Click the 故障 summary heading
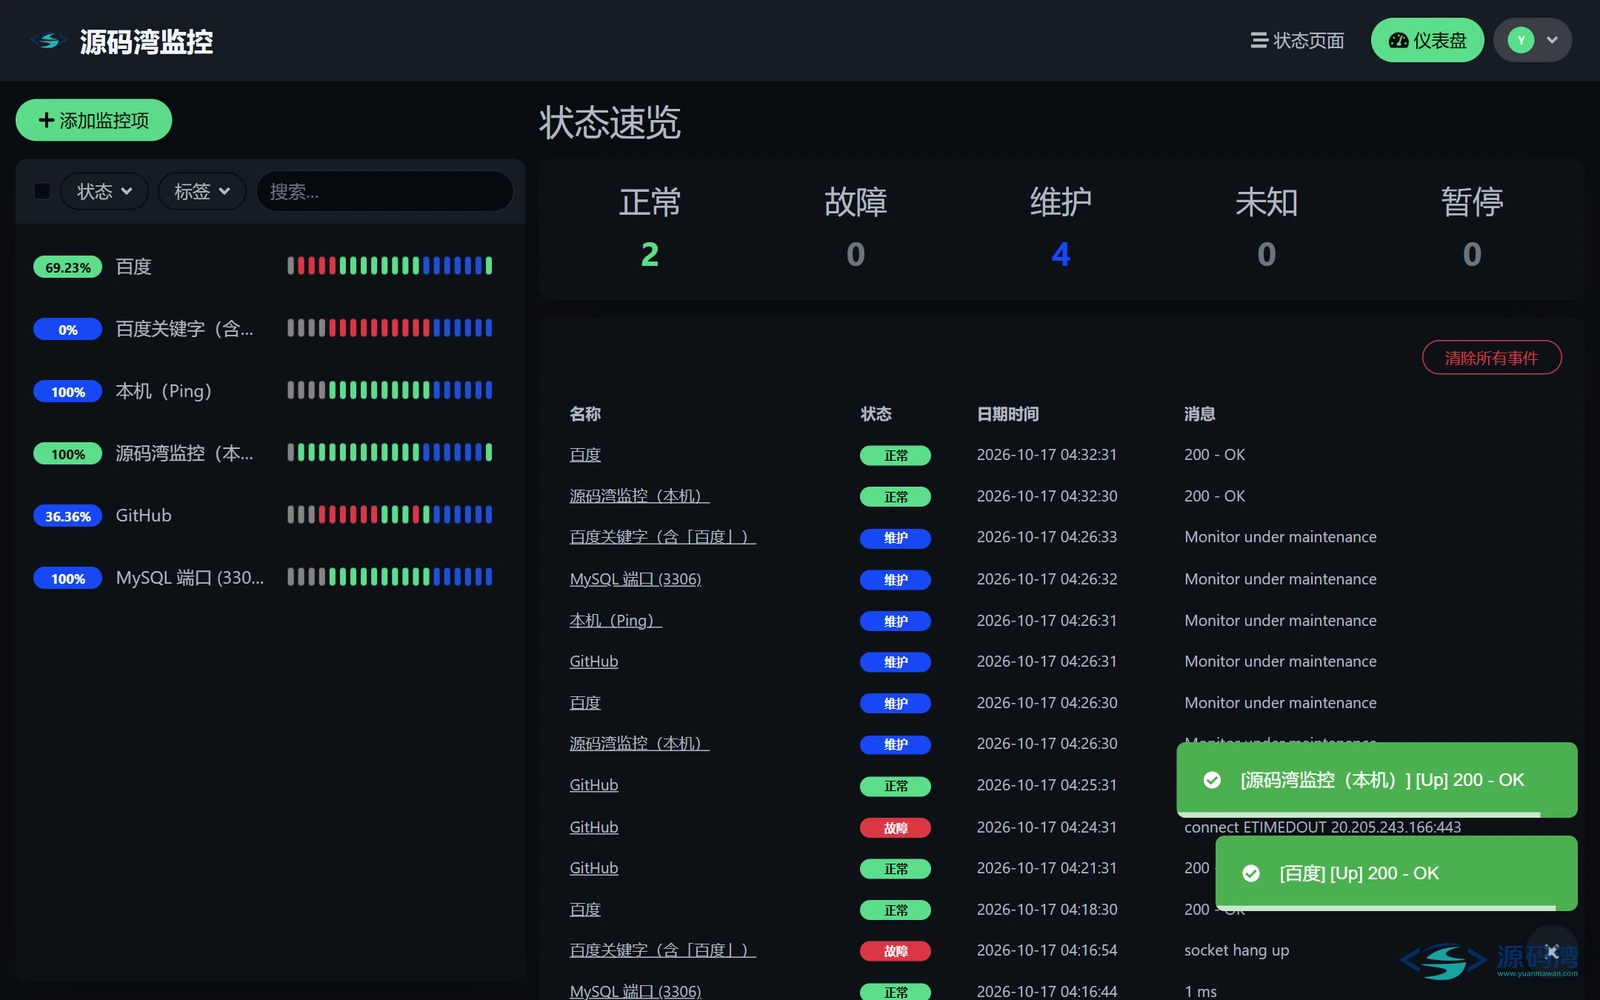1600x1000 pixels. point(856,202)
